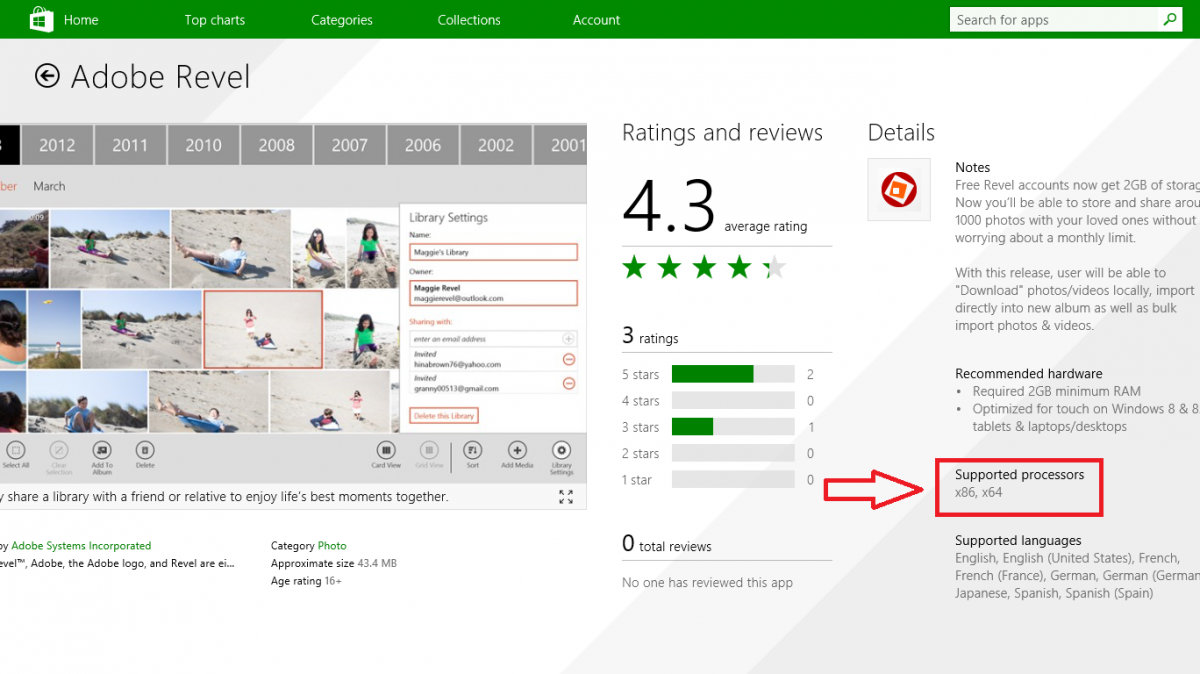This screenshot has height=674, width=1200.
Task: Select the 2007 year tab
Action: point(350,145)
